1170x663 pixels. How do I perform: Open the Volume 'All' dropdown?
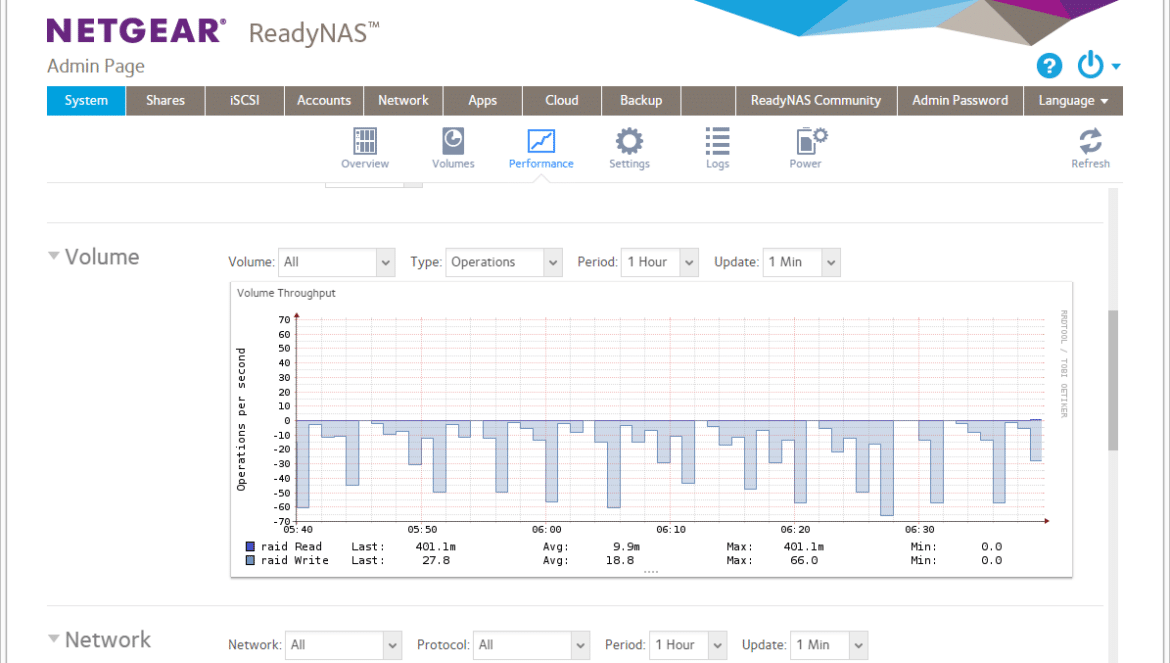point(336,263)
